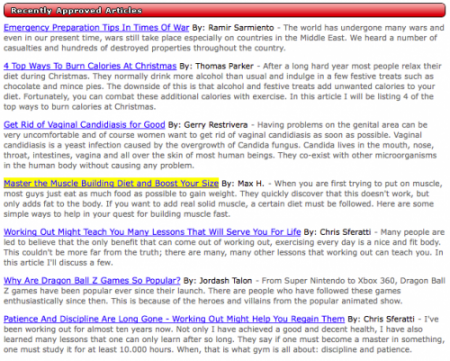The width and height of the screenshot is (450, 361).
Task: Click author name 'Jordash Talon'
Action: click(226, 281)
